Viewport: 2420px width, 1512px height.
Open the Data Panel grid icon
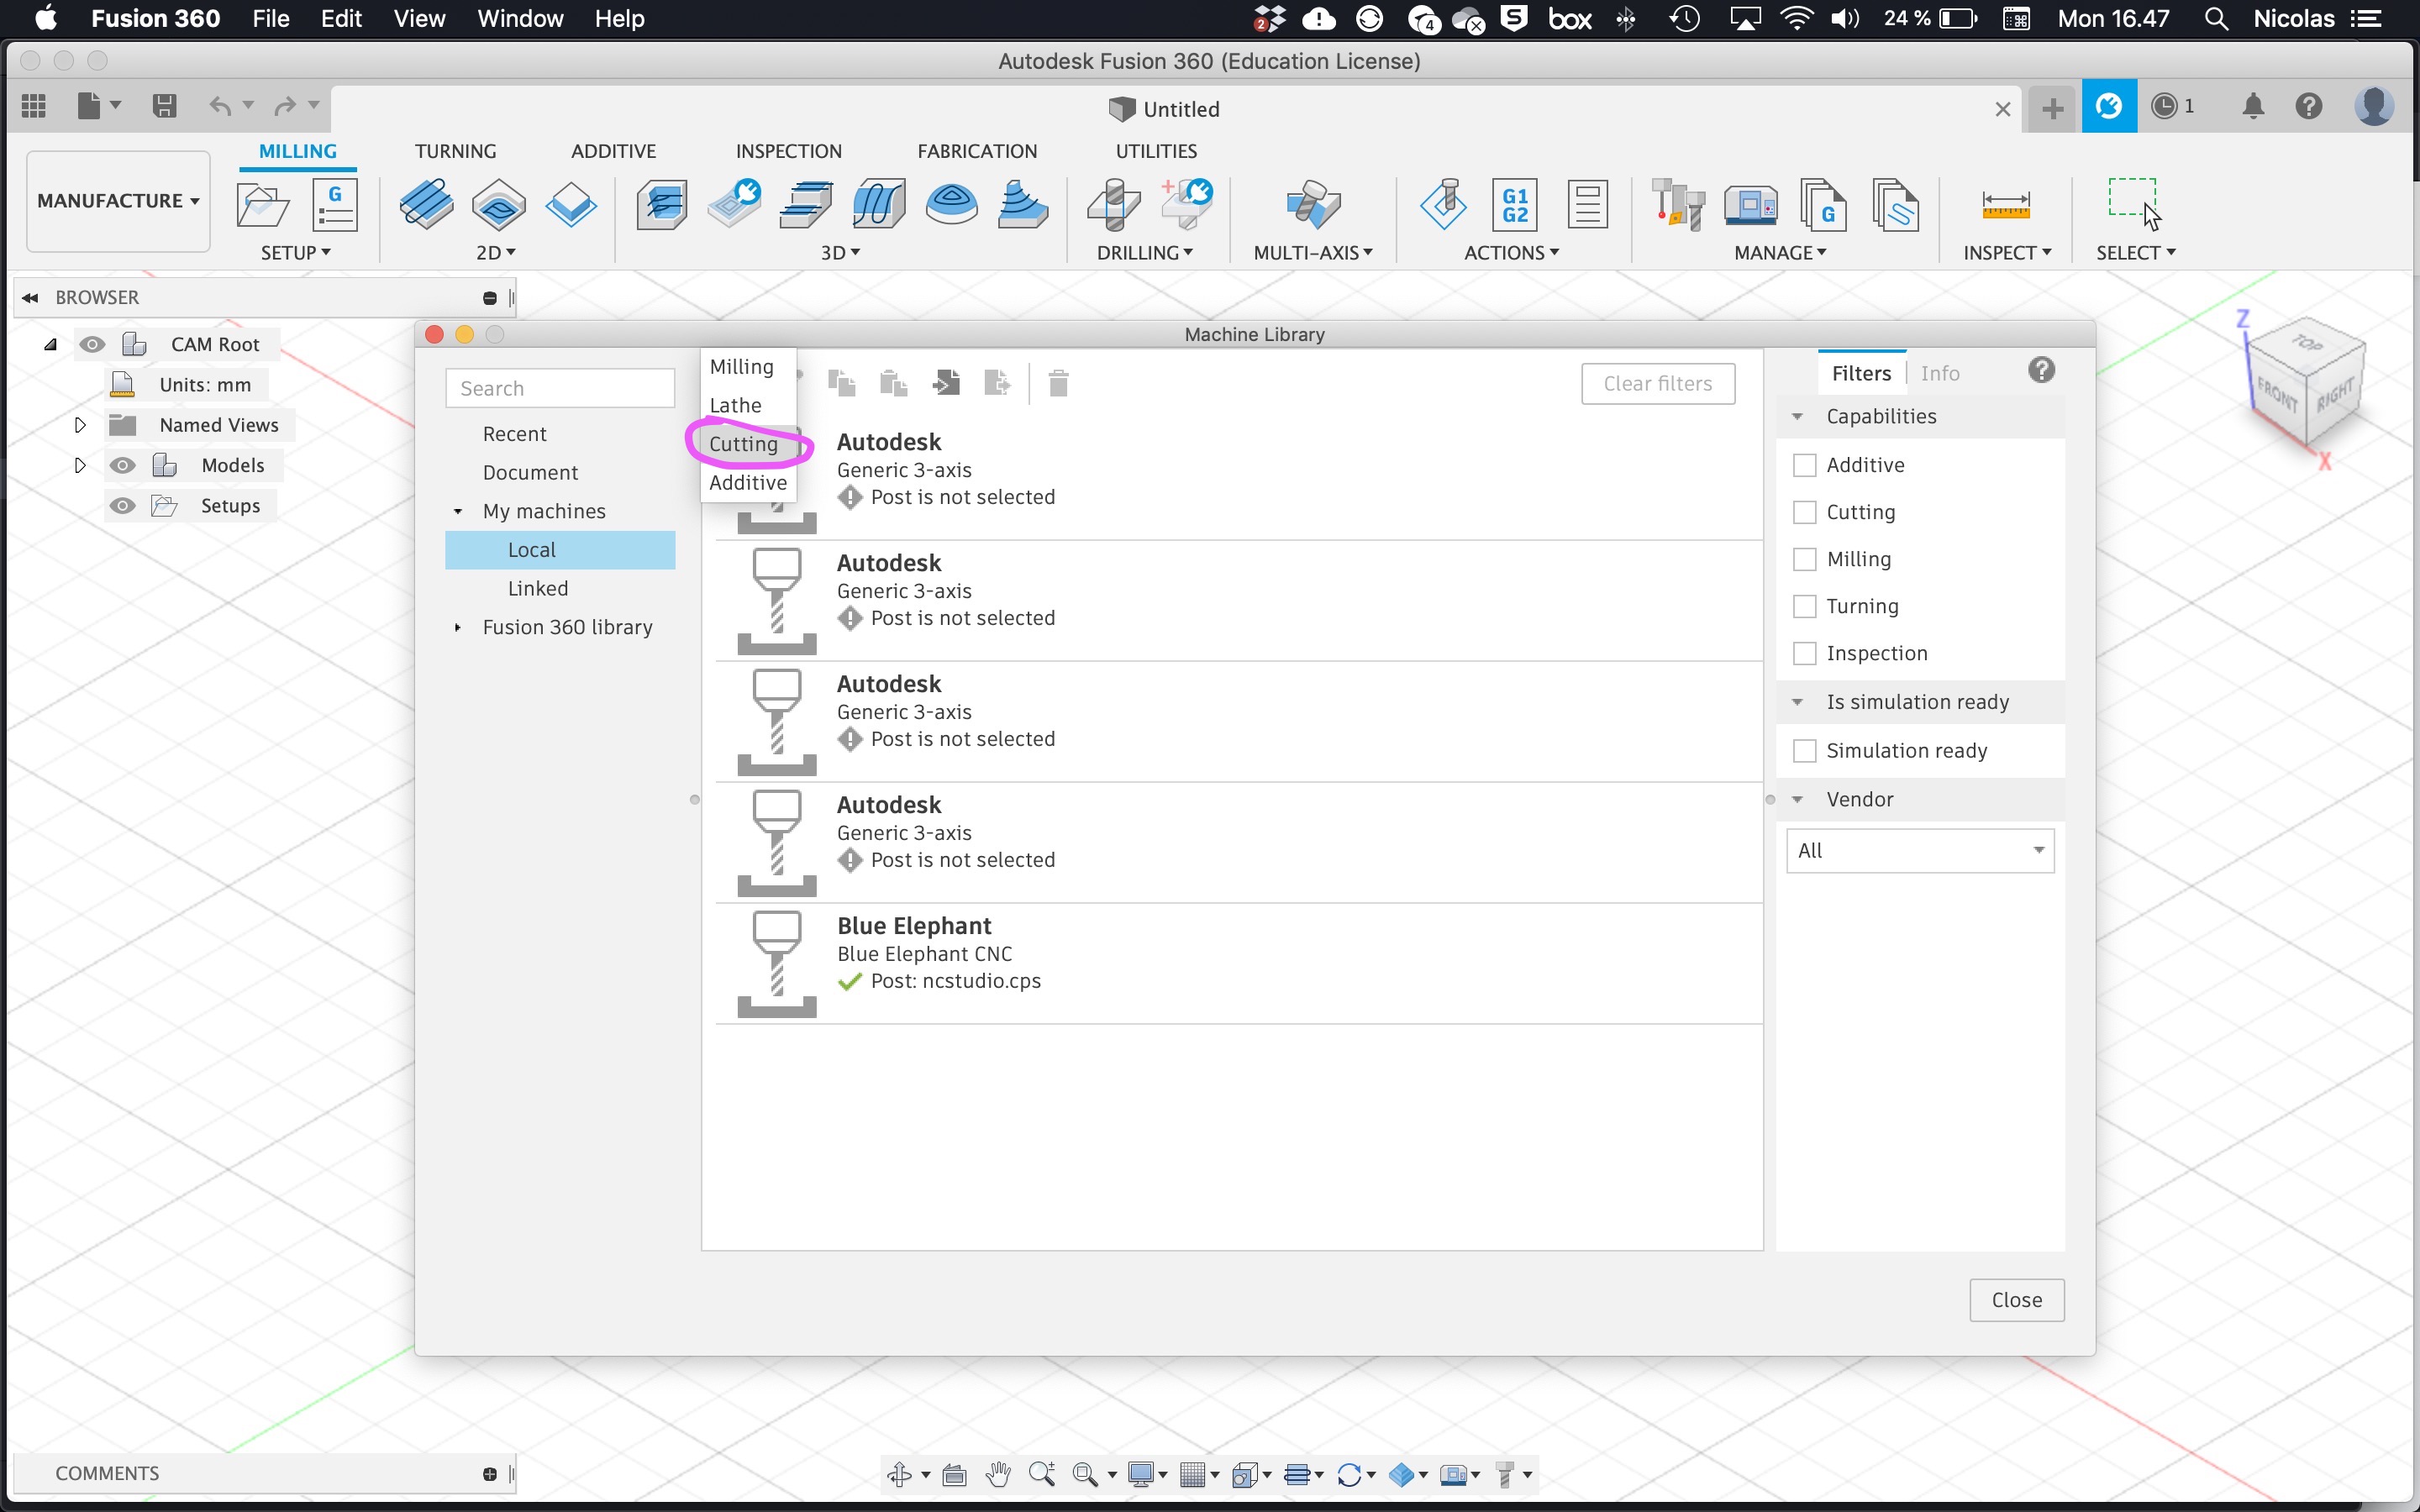point(34,106)
